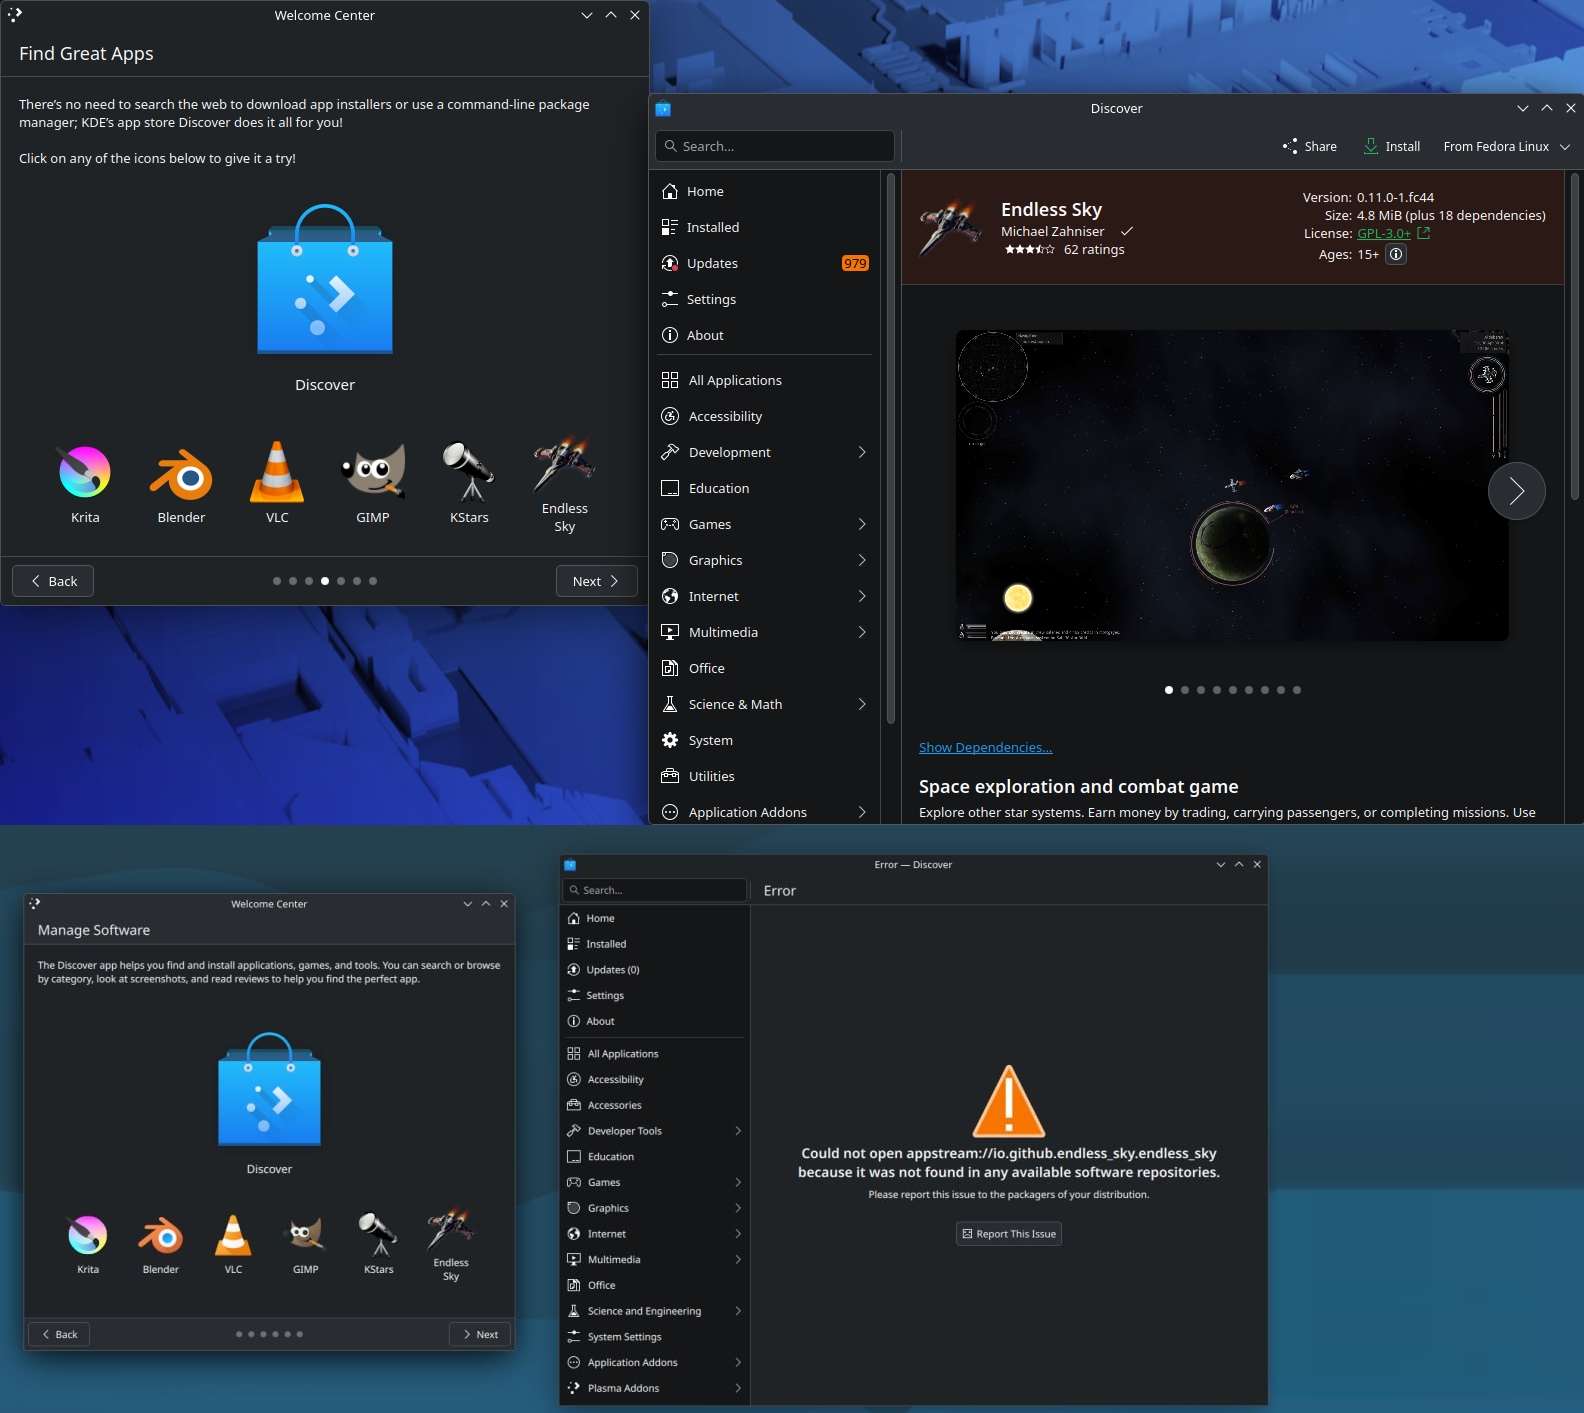Viewport: 1584px width, 1413px height.
Task: Open the Endless Sky space screenshot preview
Action: click(1232, 485)
